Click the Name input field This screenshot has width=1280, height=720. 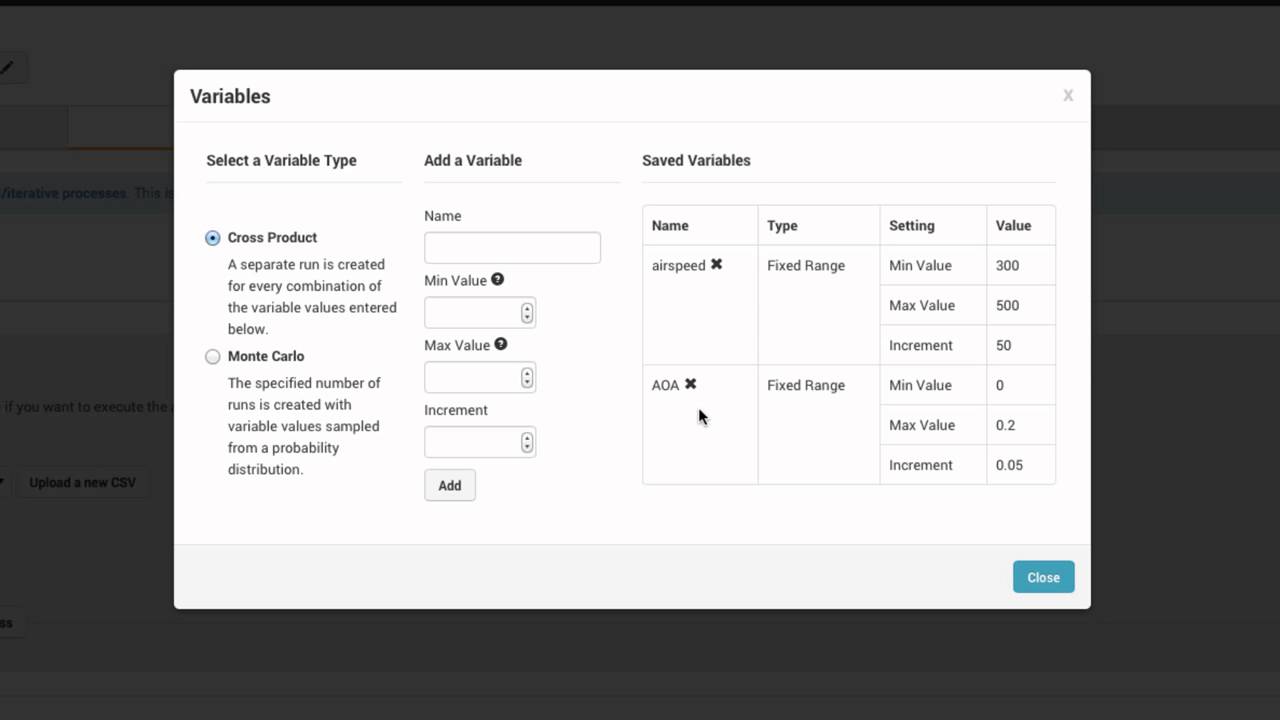click(x=512, y=248)
